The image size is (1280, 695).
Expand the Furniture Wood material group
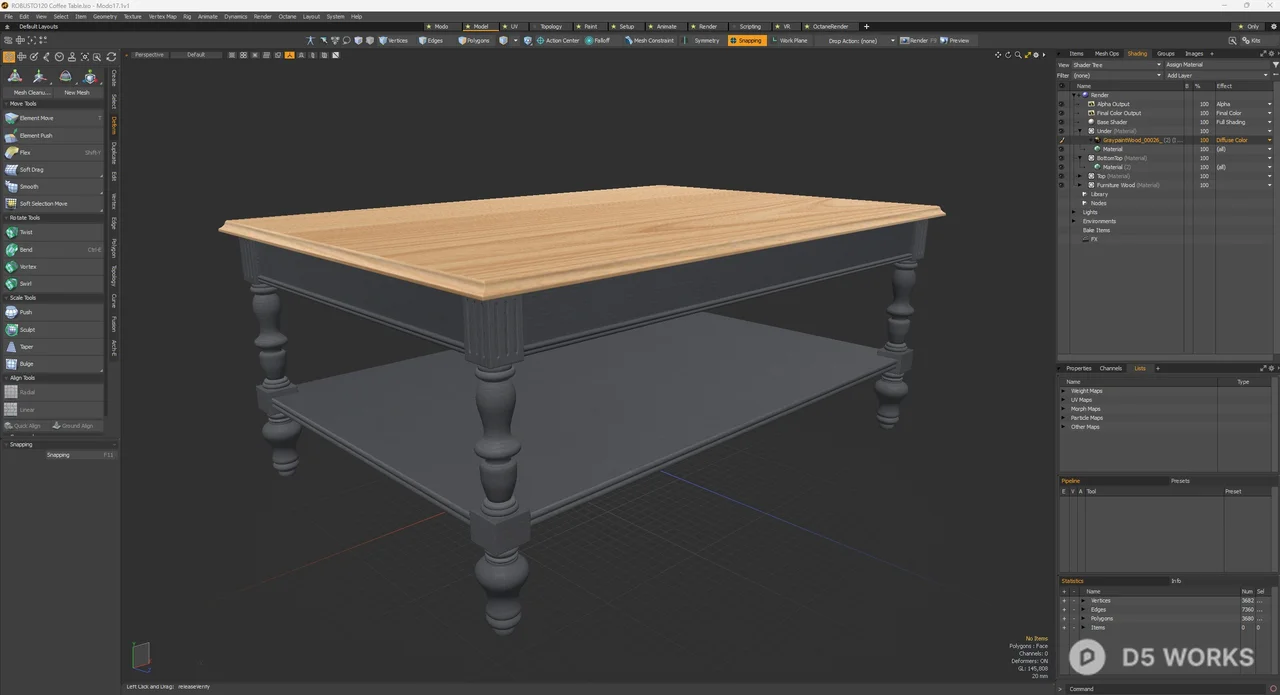click(1080, 185)
